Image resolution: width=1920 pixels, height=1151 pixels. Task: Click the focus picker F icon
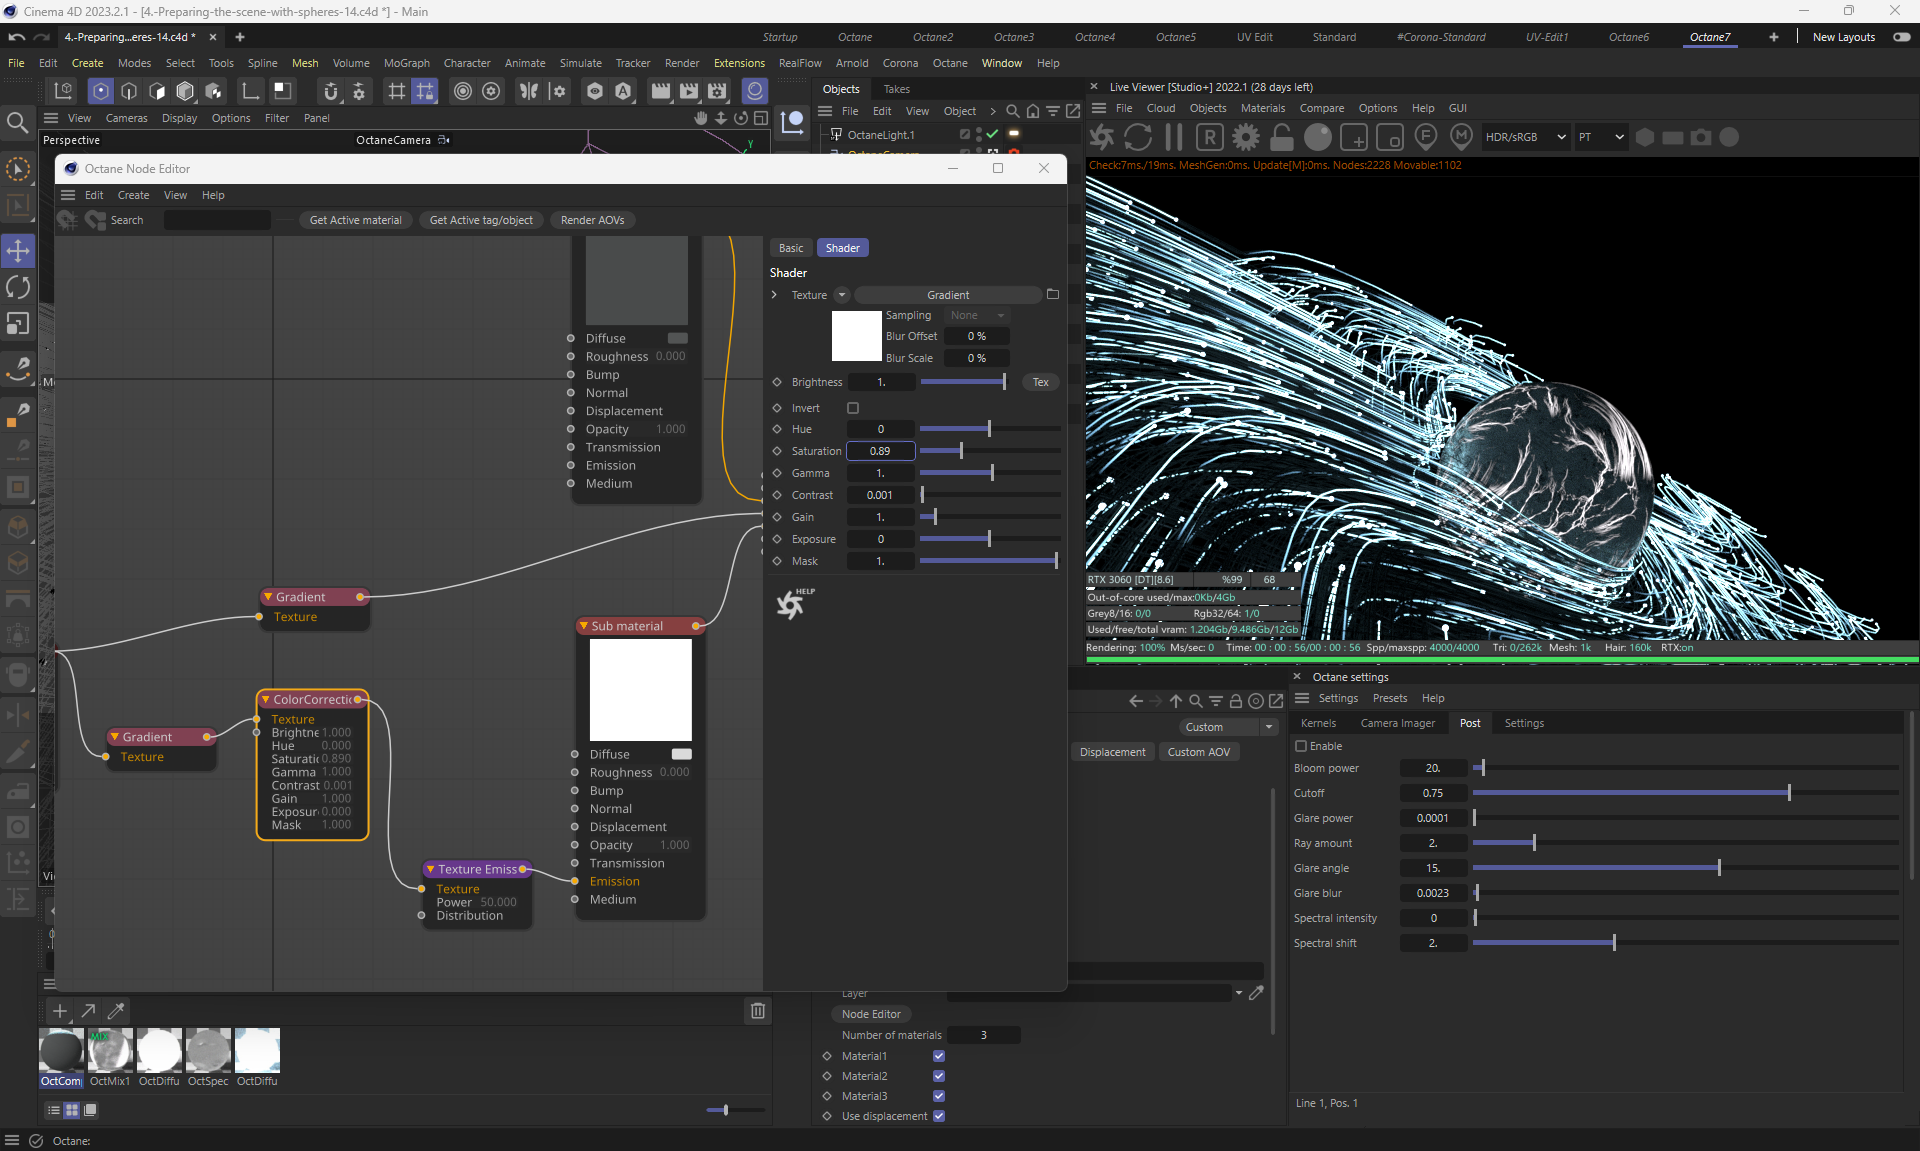click(x=1426, y=137)
